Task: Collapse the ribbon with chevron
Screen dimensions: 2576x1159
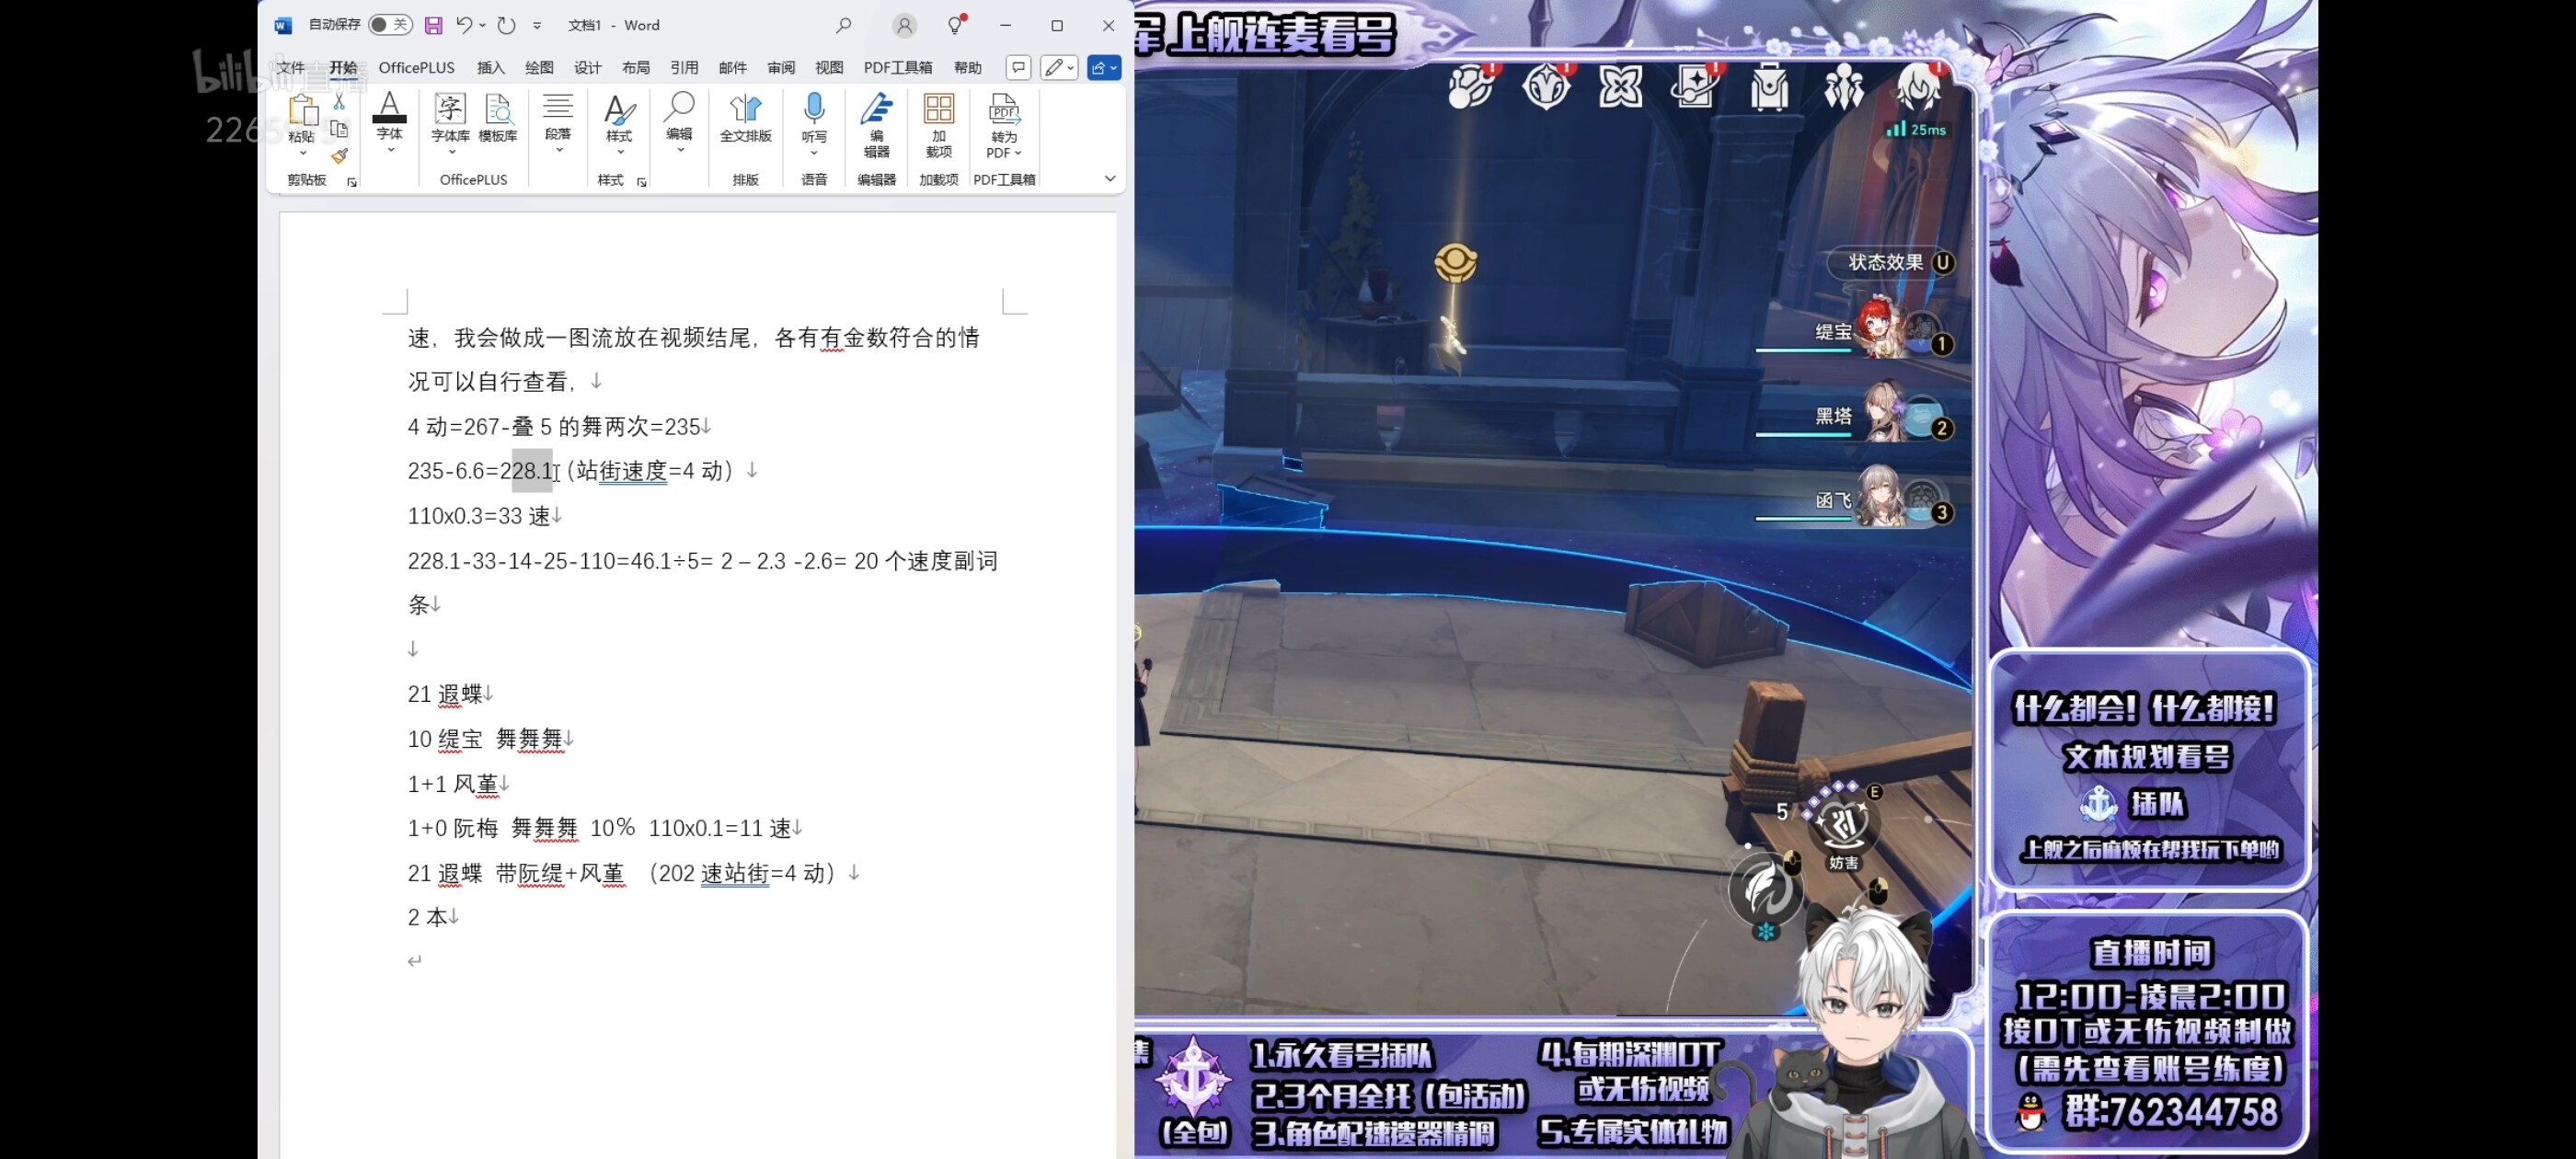Action: coord(1109,179)
